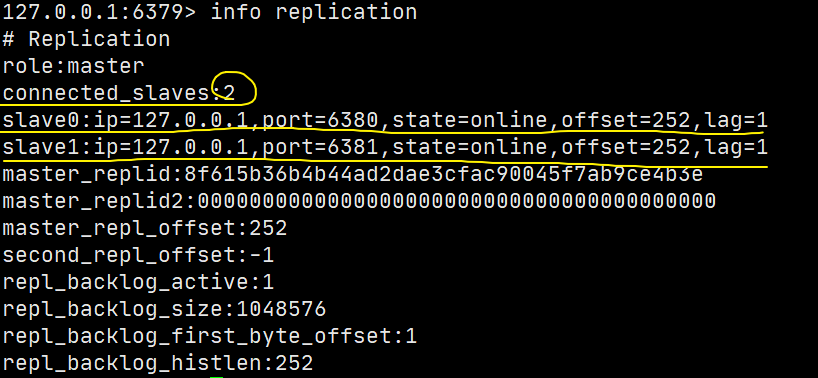The image size is (818, 378).
Task: Select the 'role:master' line
Action: pos(73,66)
